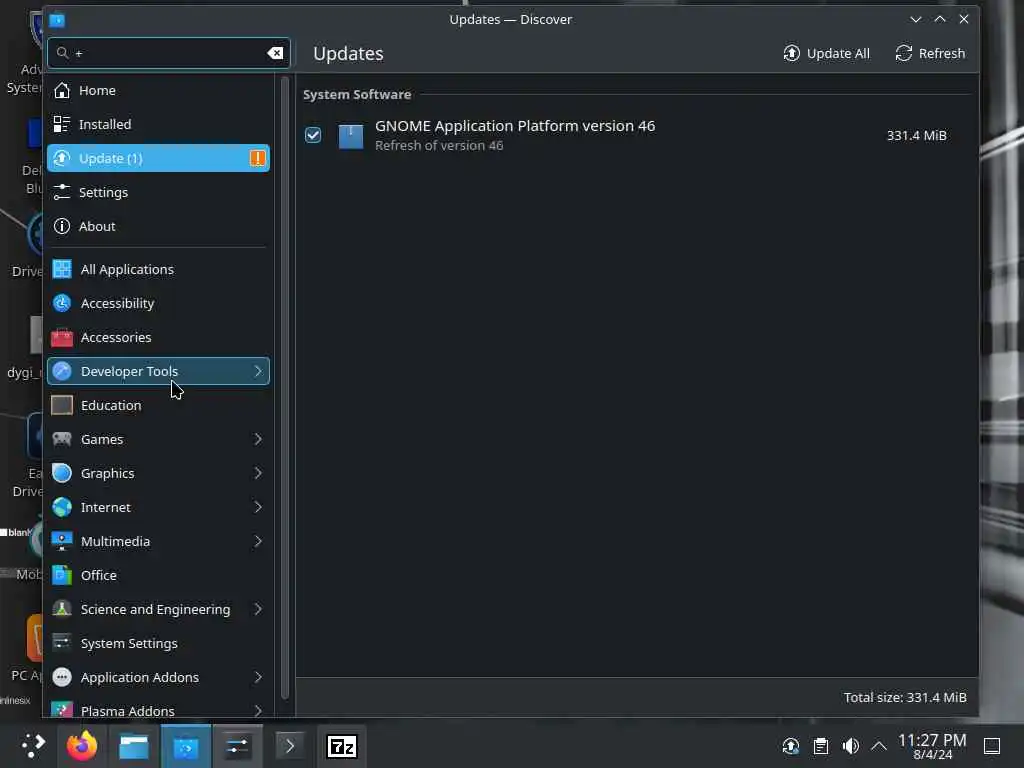The height and width of the screenshot is (768, 1024).
Task: Click the sidebar vertical scrollbar
Action: (x=285, y=388)
